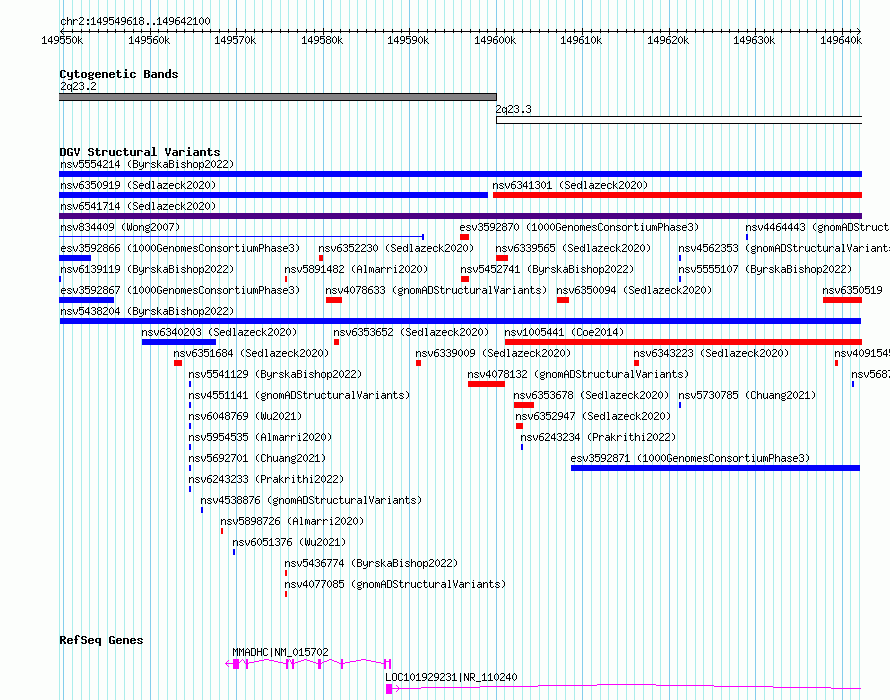
Task: Click the blue esv3592871 variant bar
Action: tap(715, 468)
